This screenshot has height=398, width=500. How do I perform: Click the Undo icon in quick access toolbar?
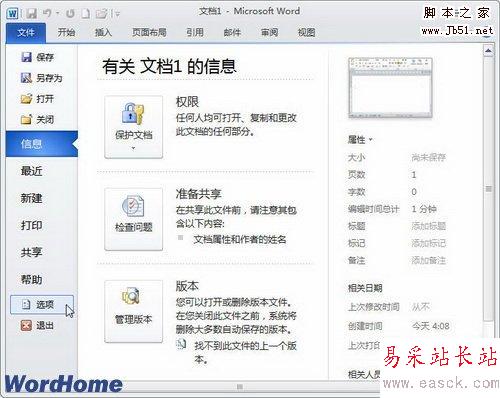(48, 13)
